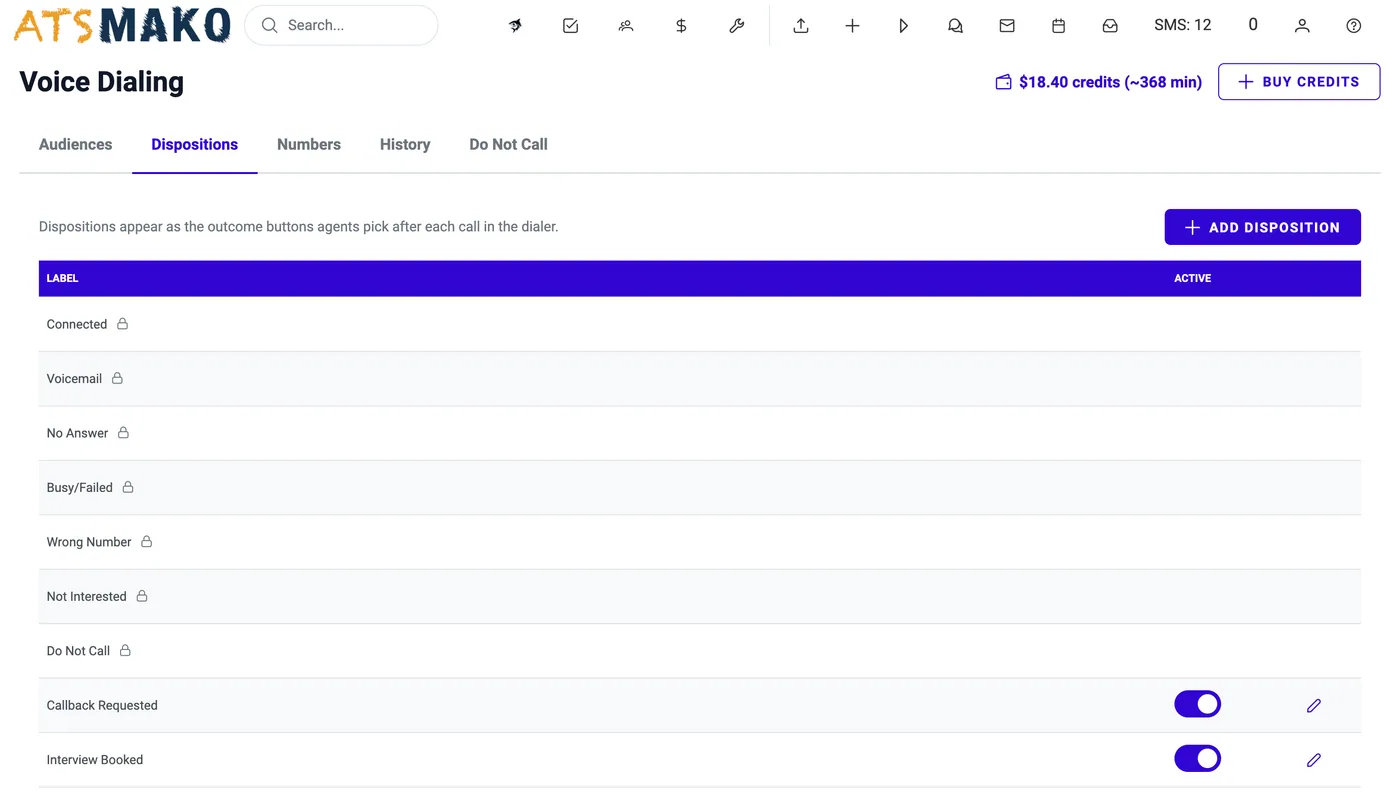Viewport: 1400px width, 804px height.
Task: Click the plus icon in top toolbar
Action: (852, 26)
